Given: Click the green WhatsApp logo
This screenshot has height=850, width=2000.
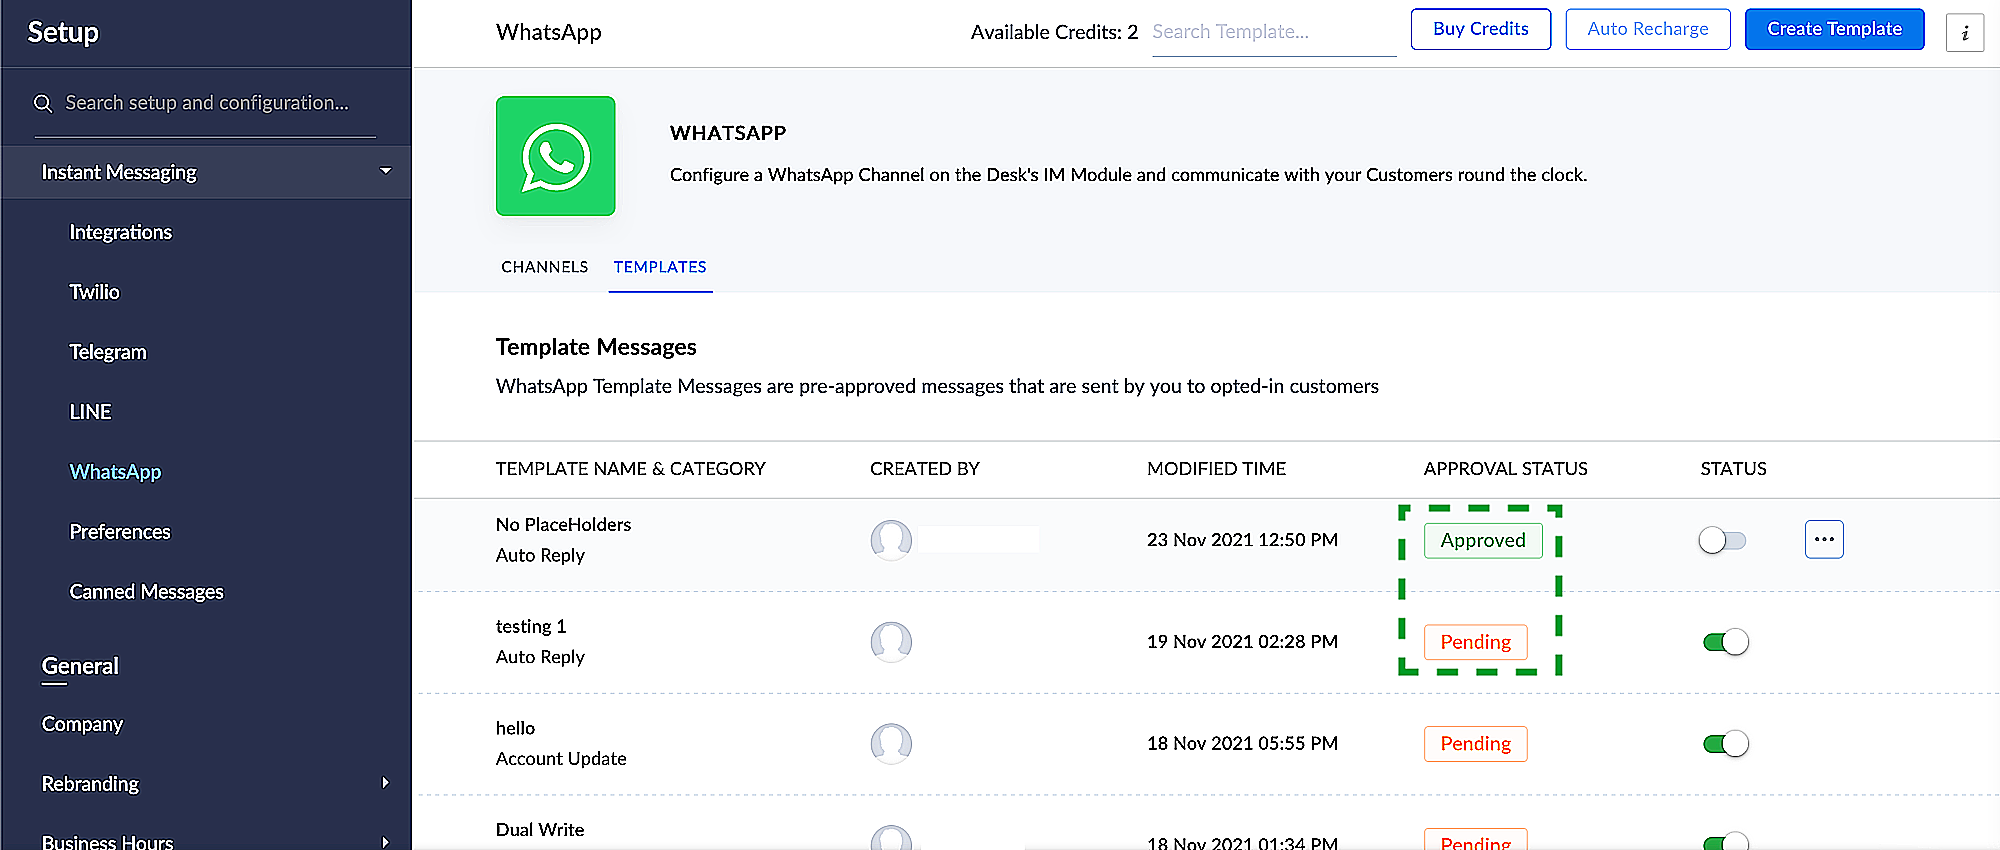Looking at the screenshot, I should coord(556,156).
